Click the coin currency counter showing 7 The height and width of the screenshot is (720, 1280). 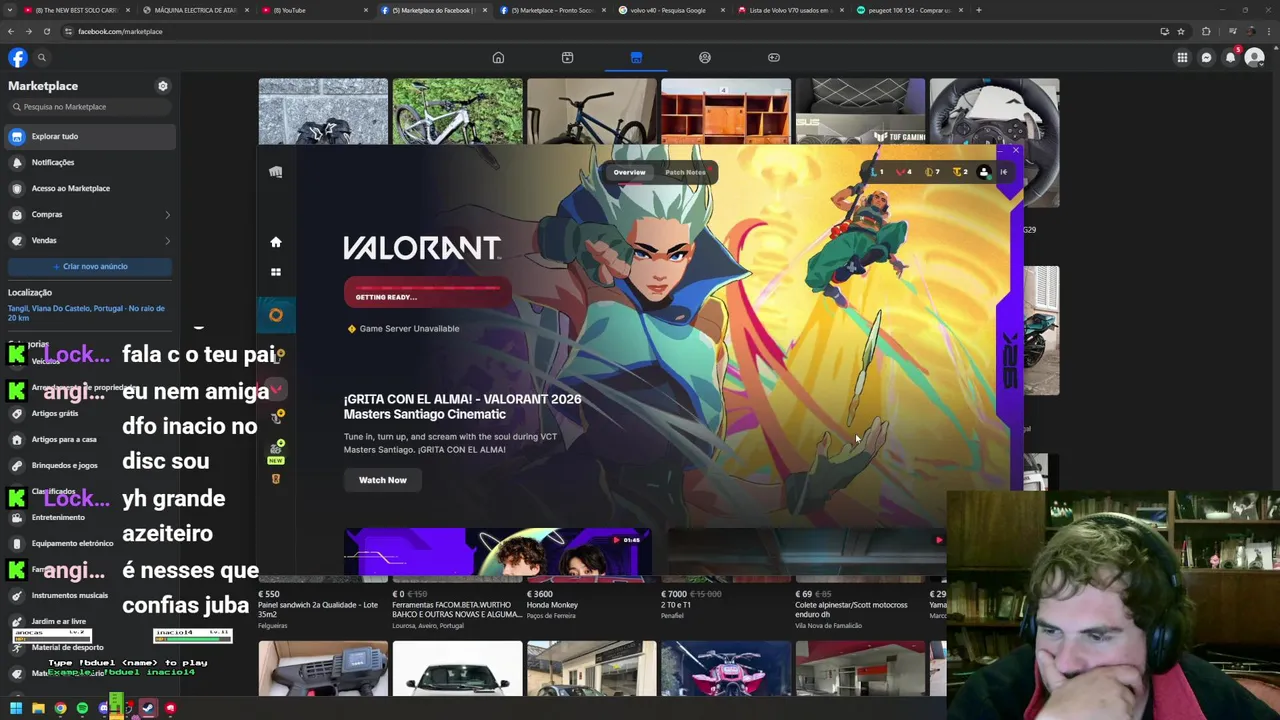coord(932,172)
